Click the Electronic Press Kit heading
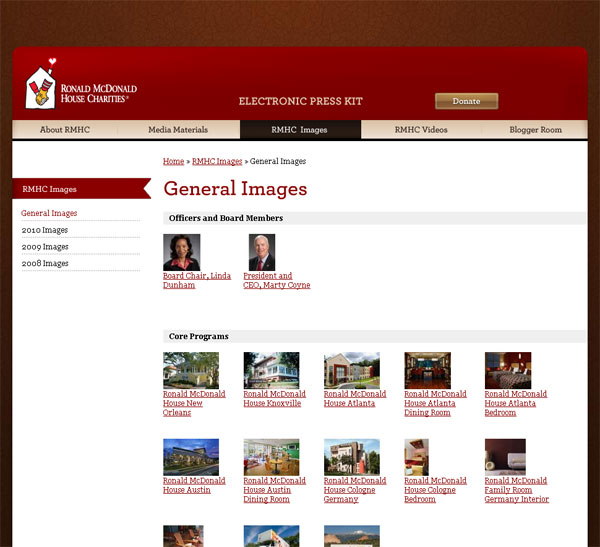 (300, 101)
